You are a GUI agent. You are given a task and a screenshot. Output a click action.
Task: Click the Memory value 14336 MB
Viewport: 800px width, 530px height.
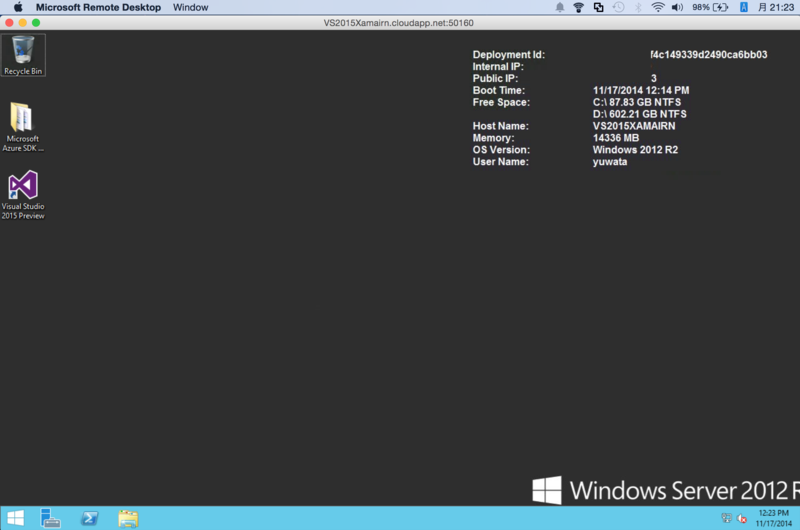[x=616, y=138]
